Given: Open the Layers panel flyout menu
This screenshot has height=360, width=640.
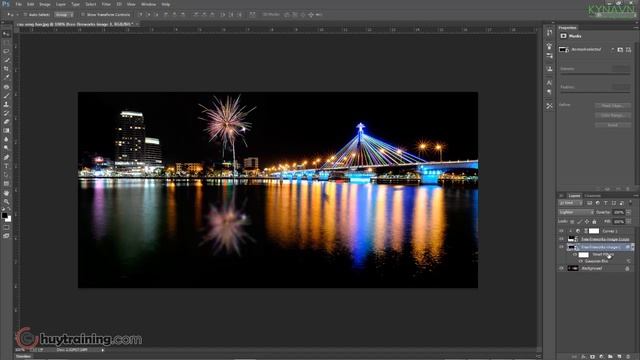Looking at the screenshot, I should coord(635,196).
